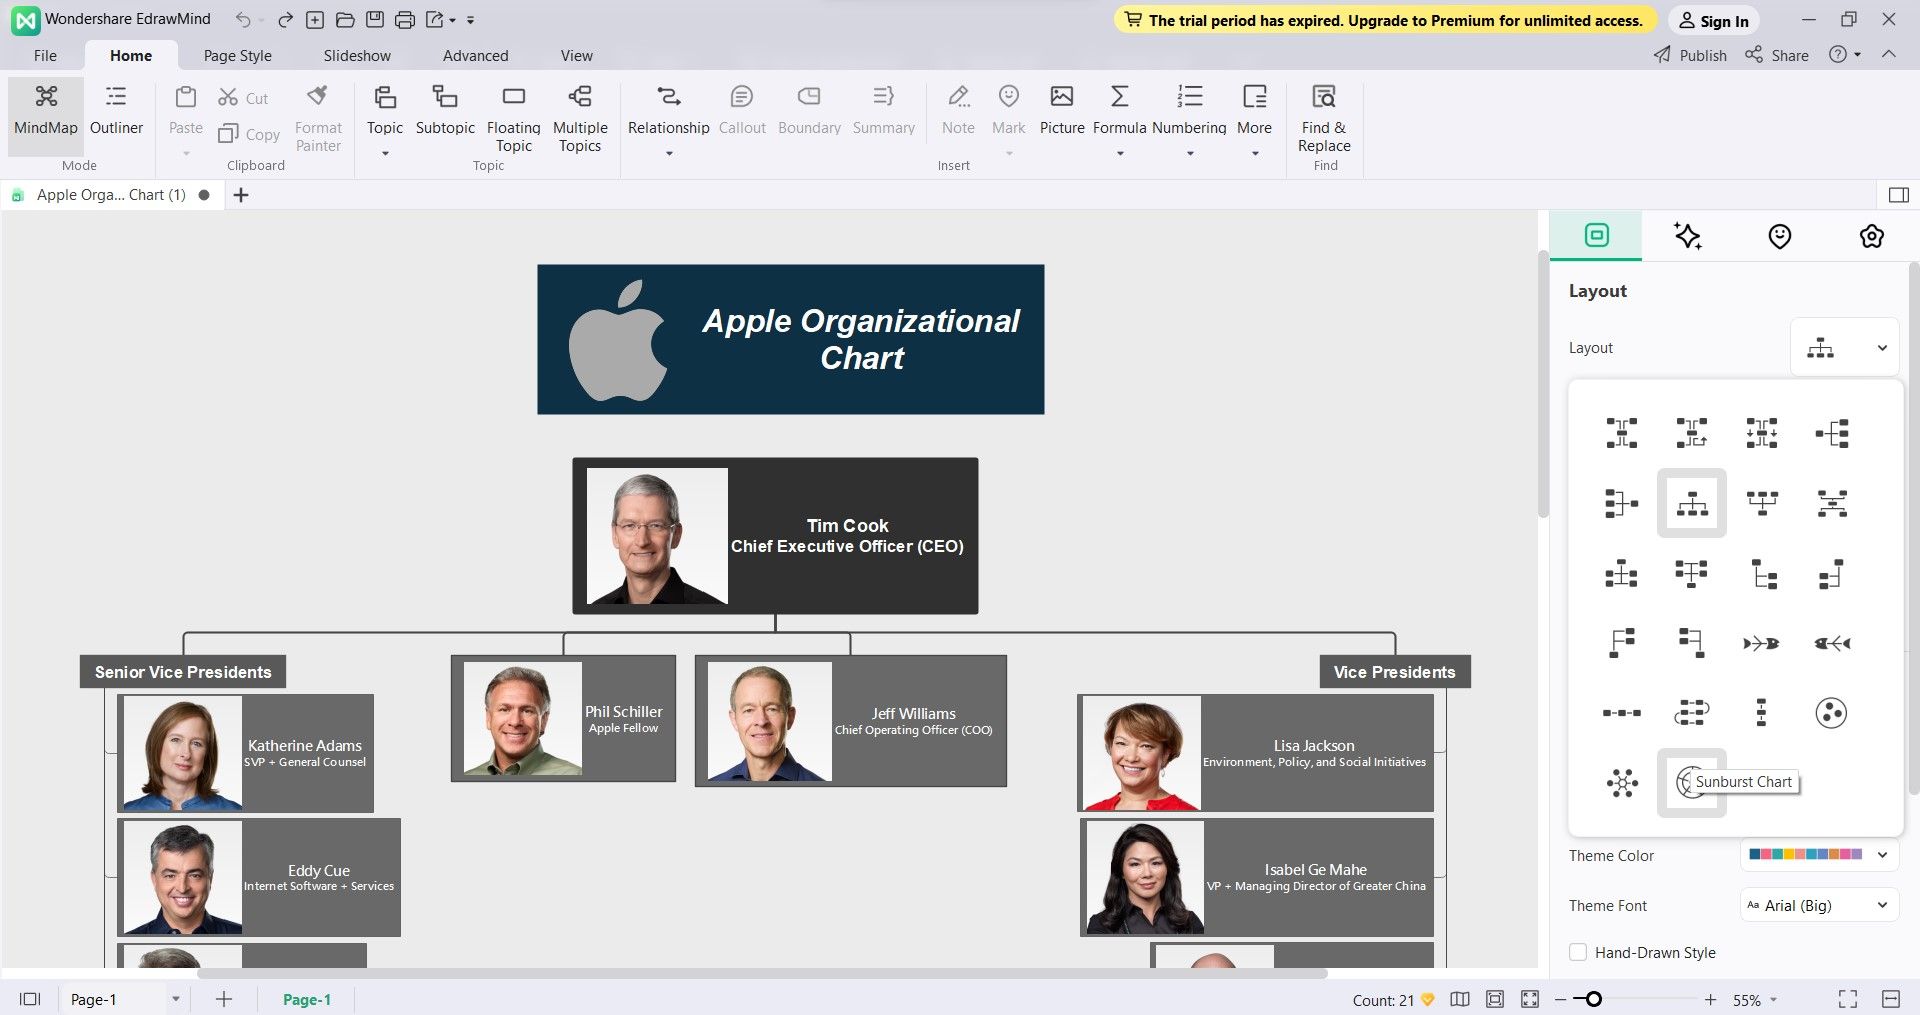Image resolution: width=1920 pixels, height=1015 pixels.
Task: Insert a Boundary around topics
Action: tap(809, 110)
